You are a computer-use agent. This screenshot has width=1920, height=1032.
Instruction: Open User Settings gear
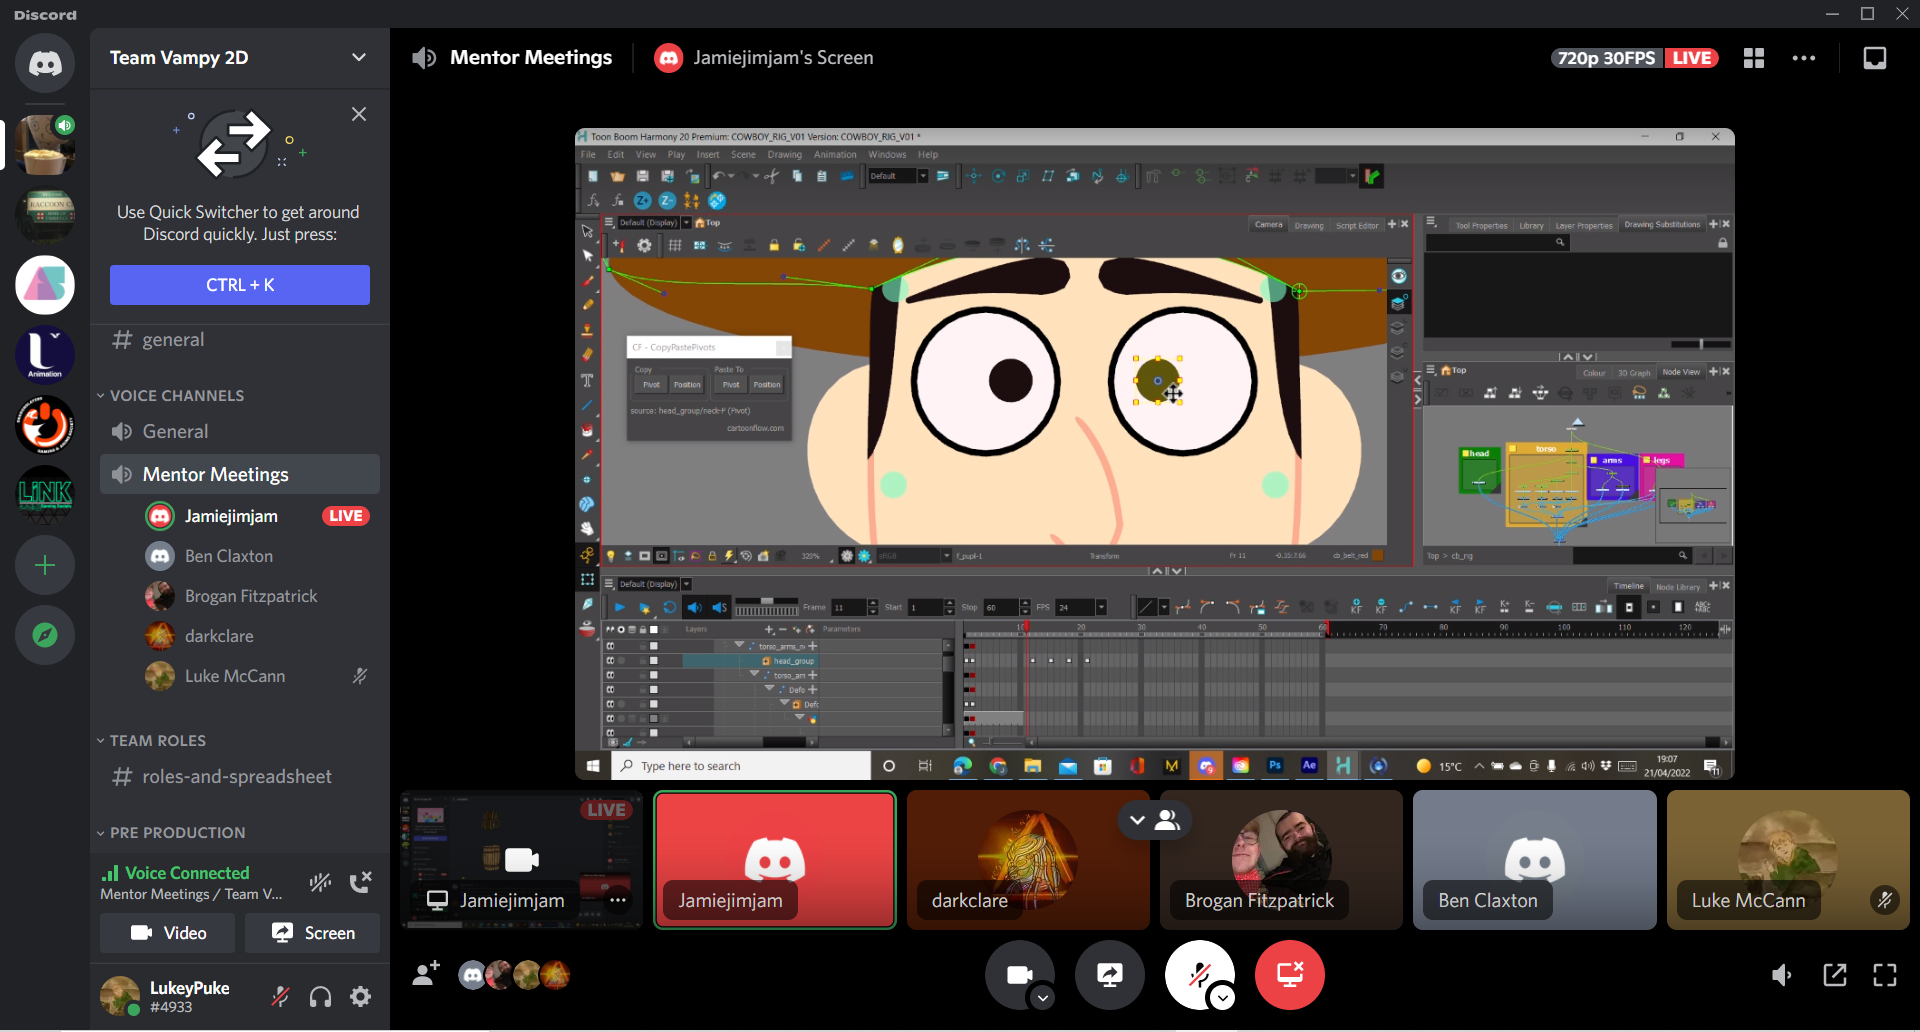pos(360,996)
